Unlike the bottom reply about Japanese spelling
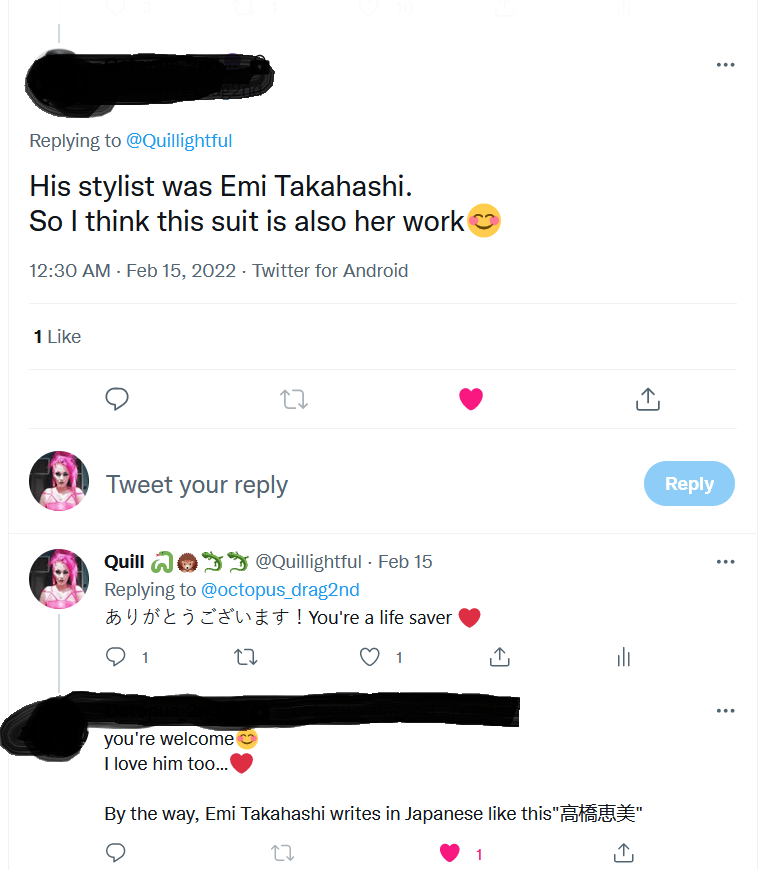 [450, 853]
